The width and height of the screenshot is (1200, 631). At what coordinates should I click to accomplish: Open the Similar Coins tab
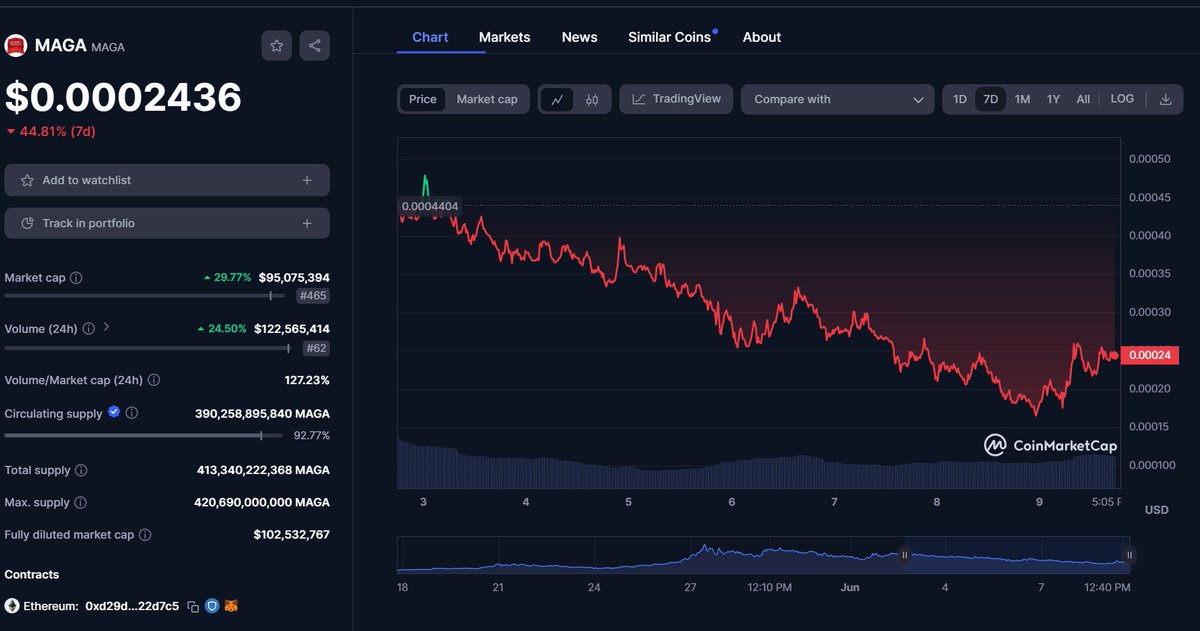(670, 37)
